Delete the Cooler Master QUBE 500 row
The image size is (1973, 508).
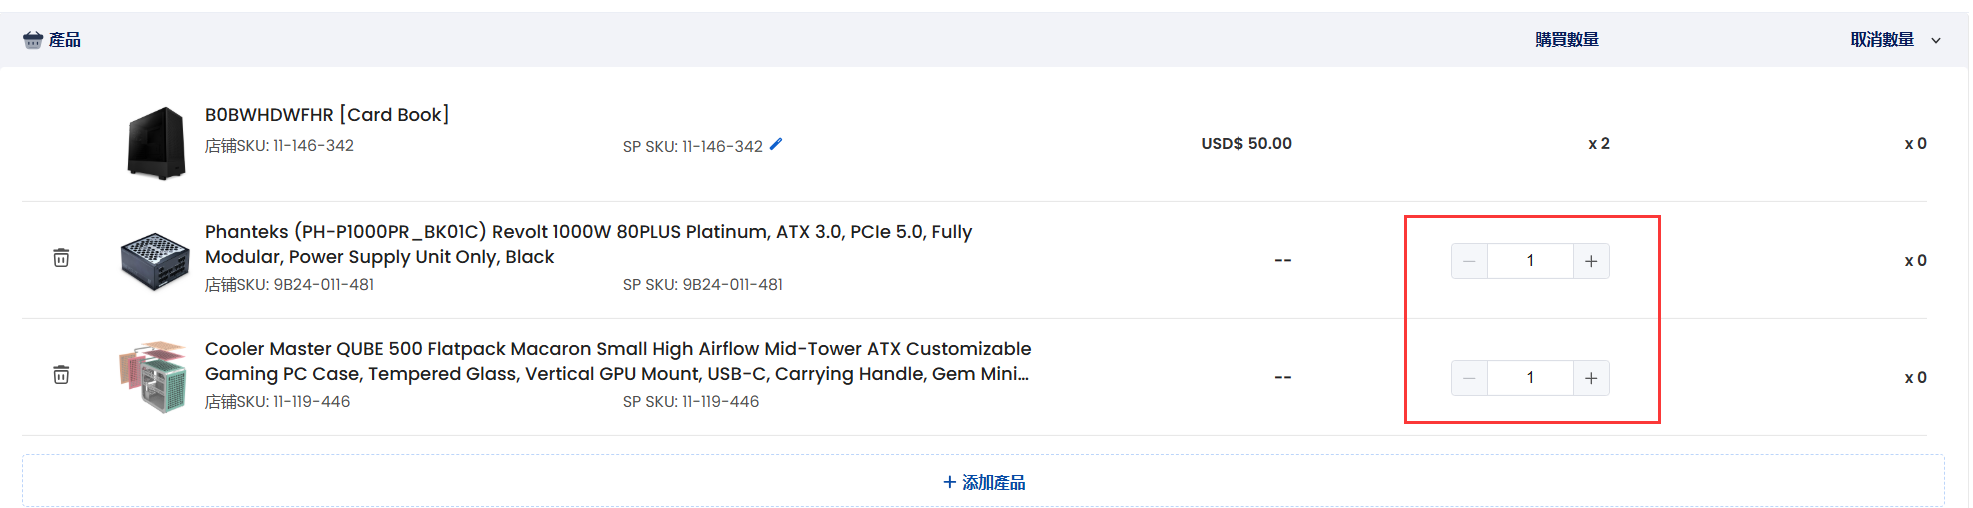tap(61, 375)
